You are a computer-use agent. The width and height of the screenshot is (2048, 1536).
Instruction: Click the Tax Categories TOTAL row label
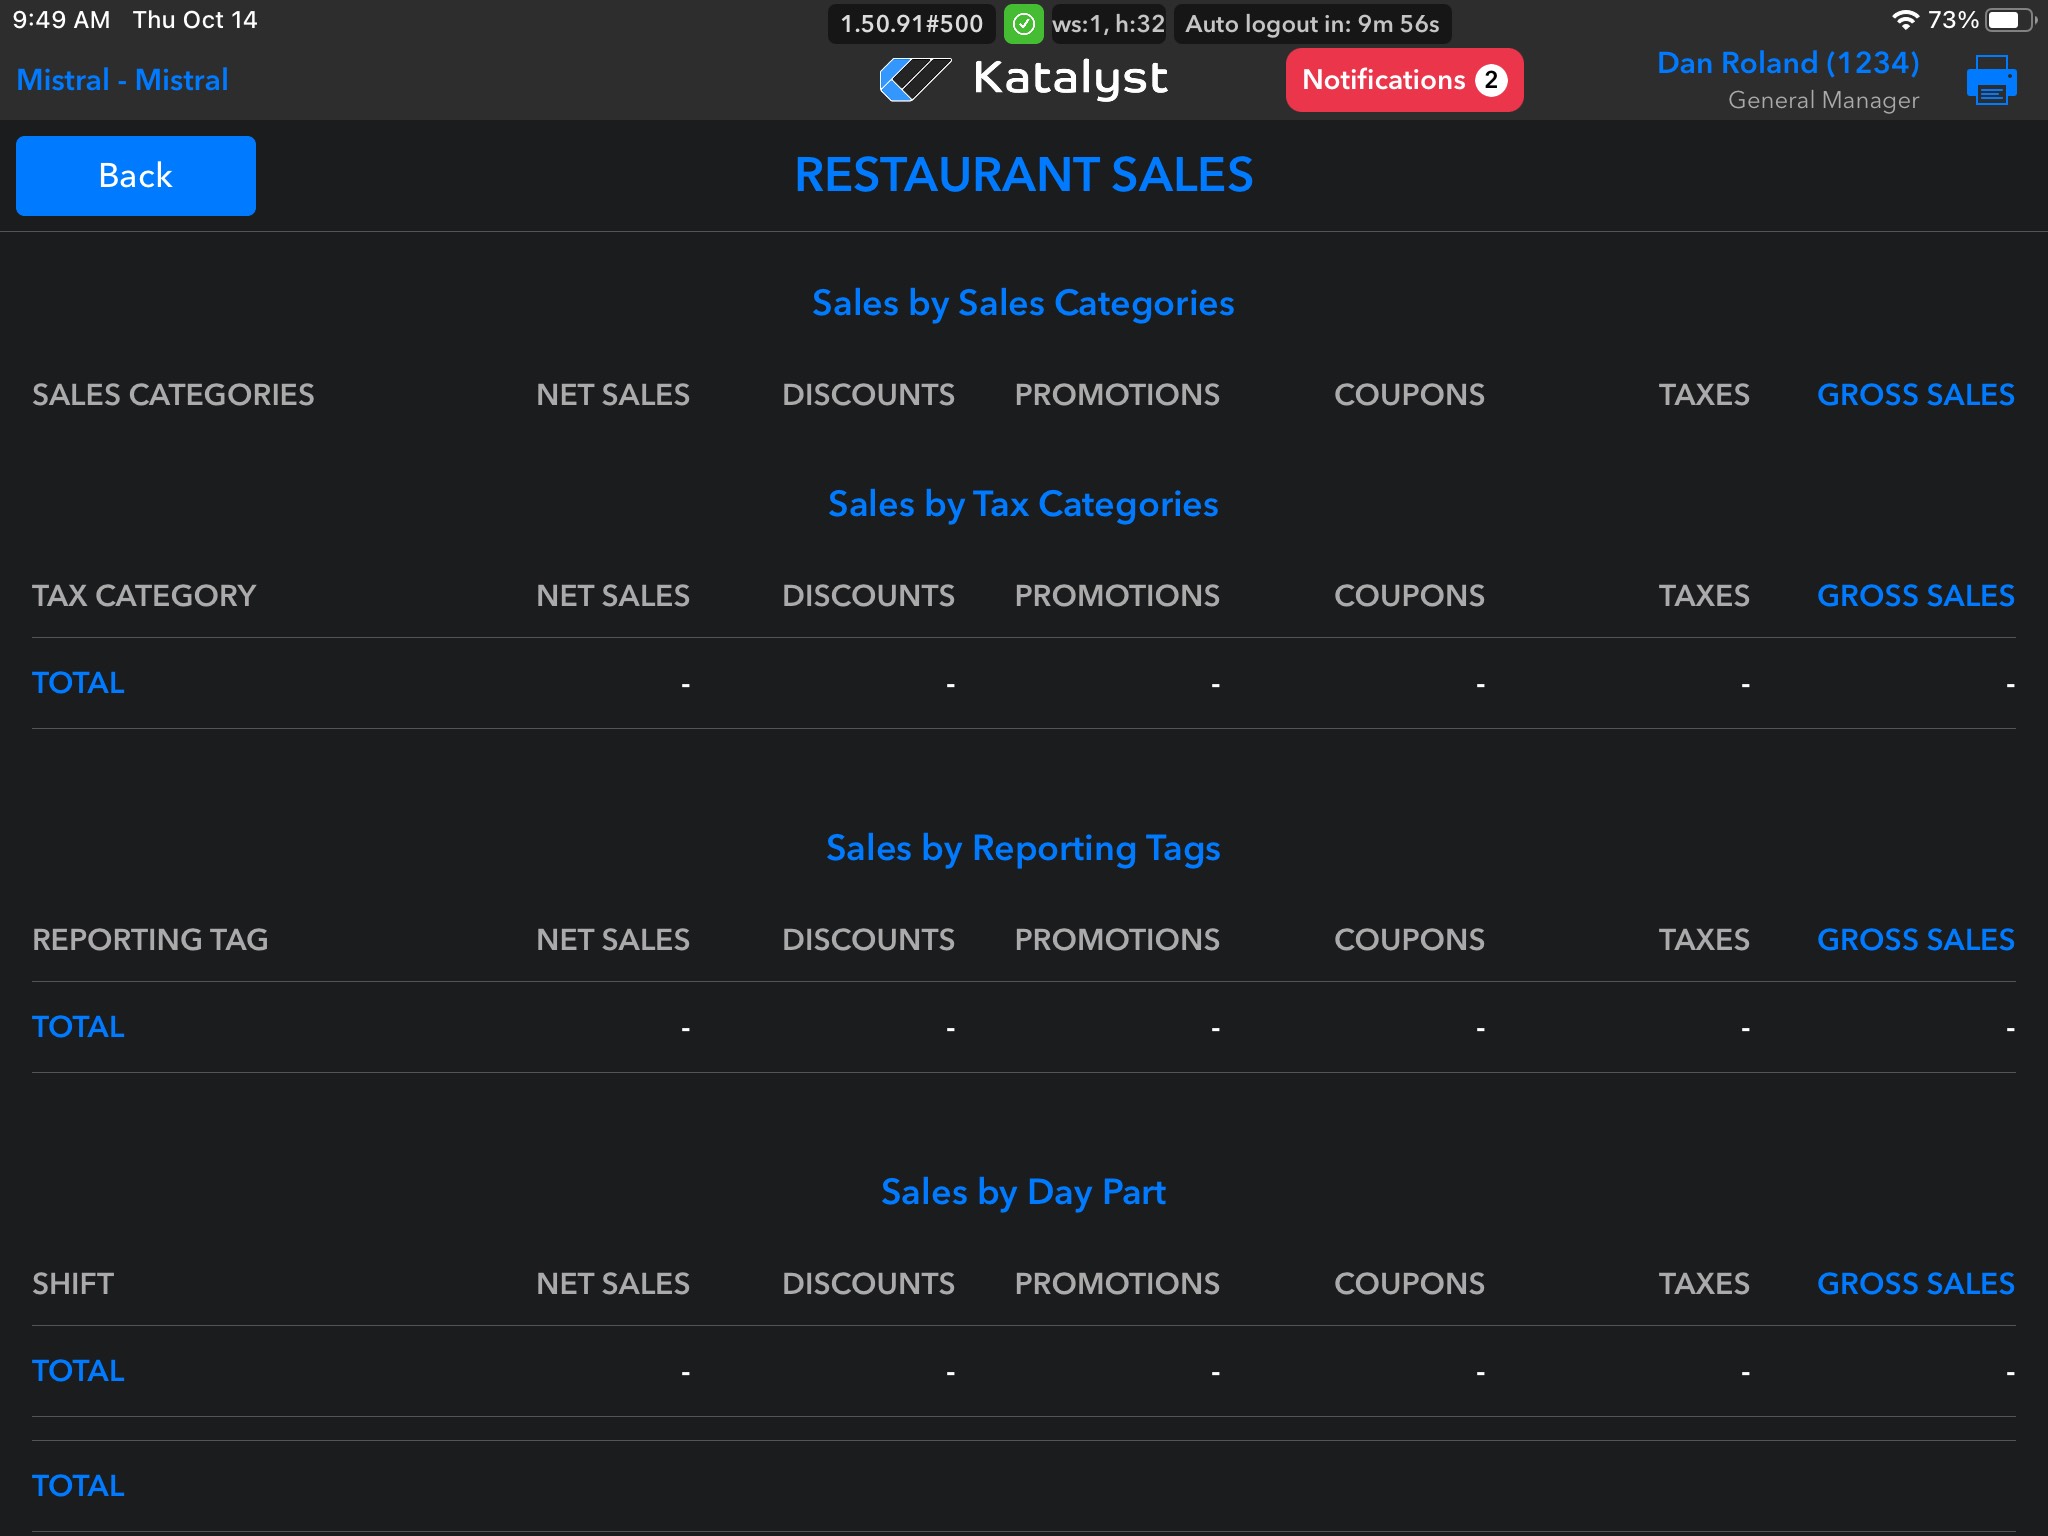(78, 683)
